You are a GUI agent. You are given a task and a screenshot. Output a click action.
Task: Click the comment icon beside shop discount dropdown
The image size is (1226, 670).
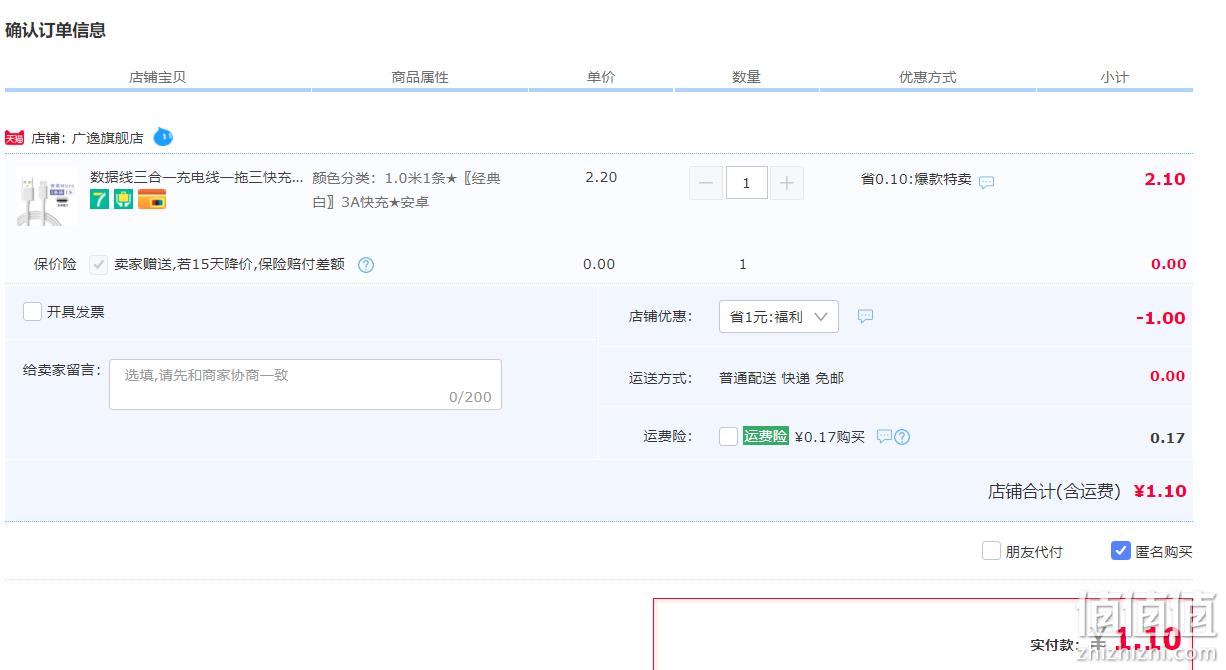[x=866, y=316]
